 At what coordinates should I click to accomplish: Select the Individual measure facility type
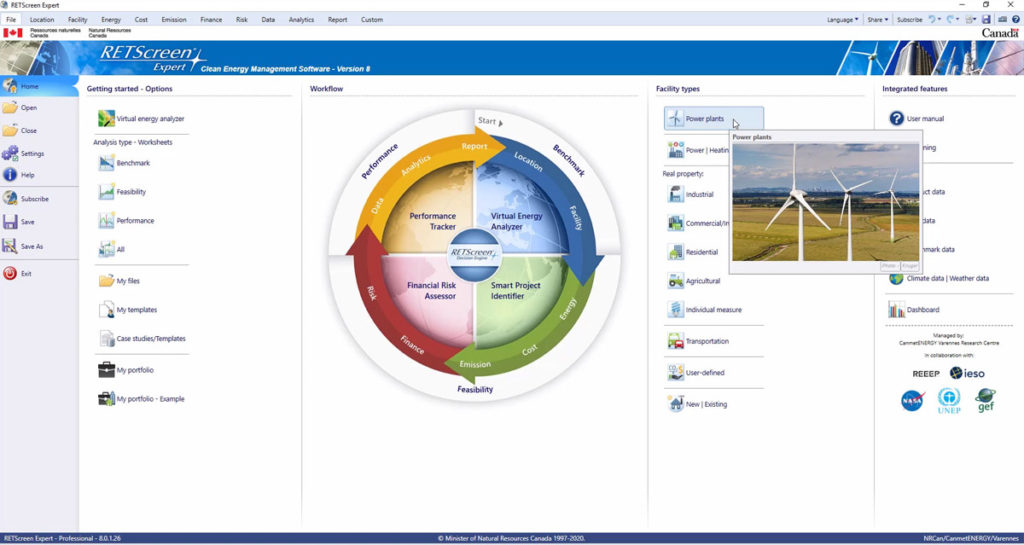coord(704,310)
